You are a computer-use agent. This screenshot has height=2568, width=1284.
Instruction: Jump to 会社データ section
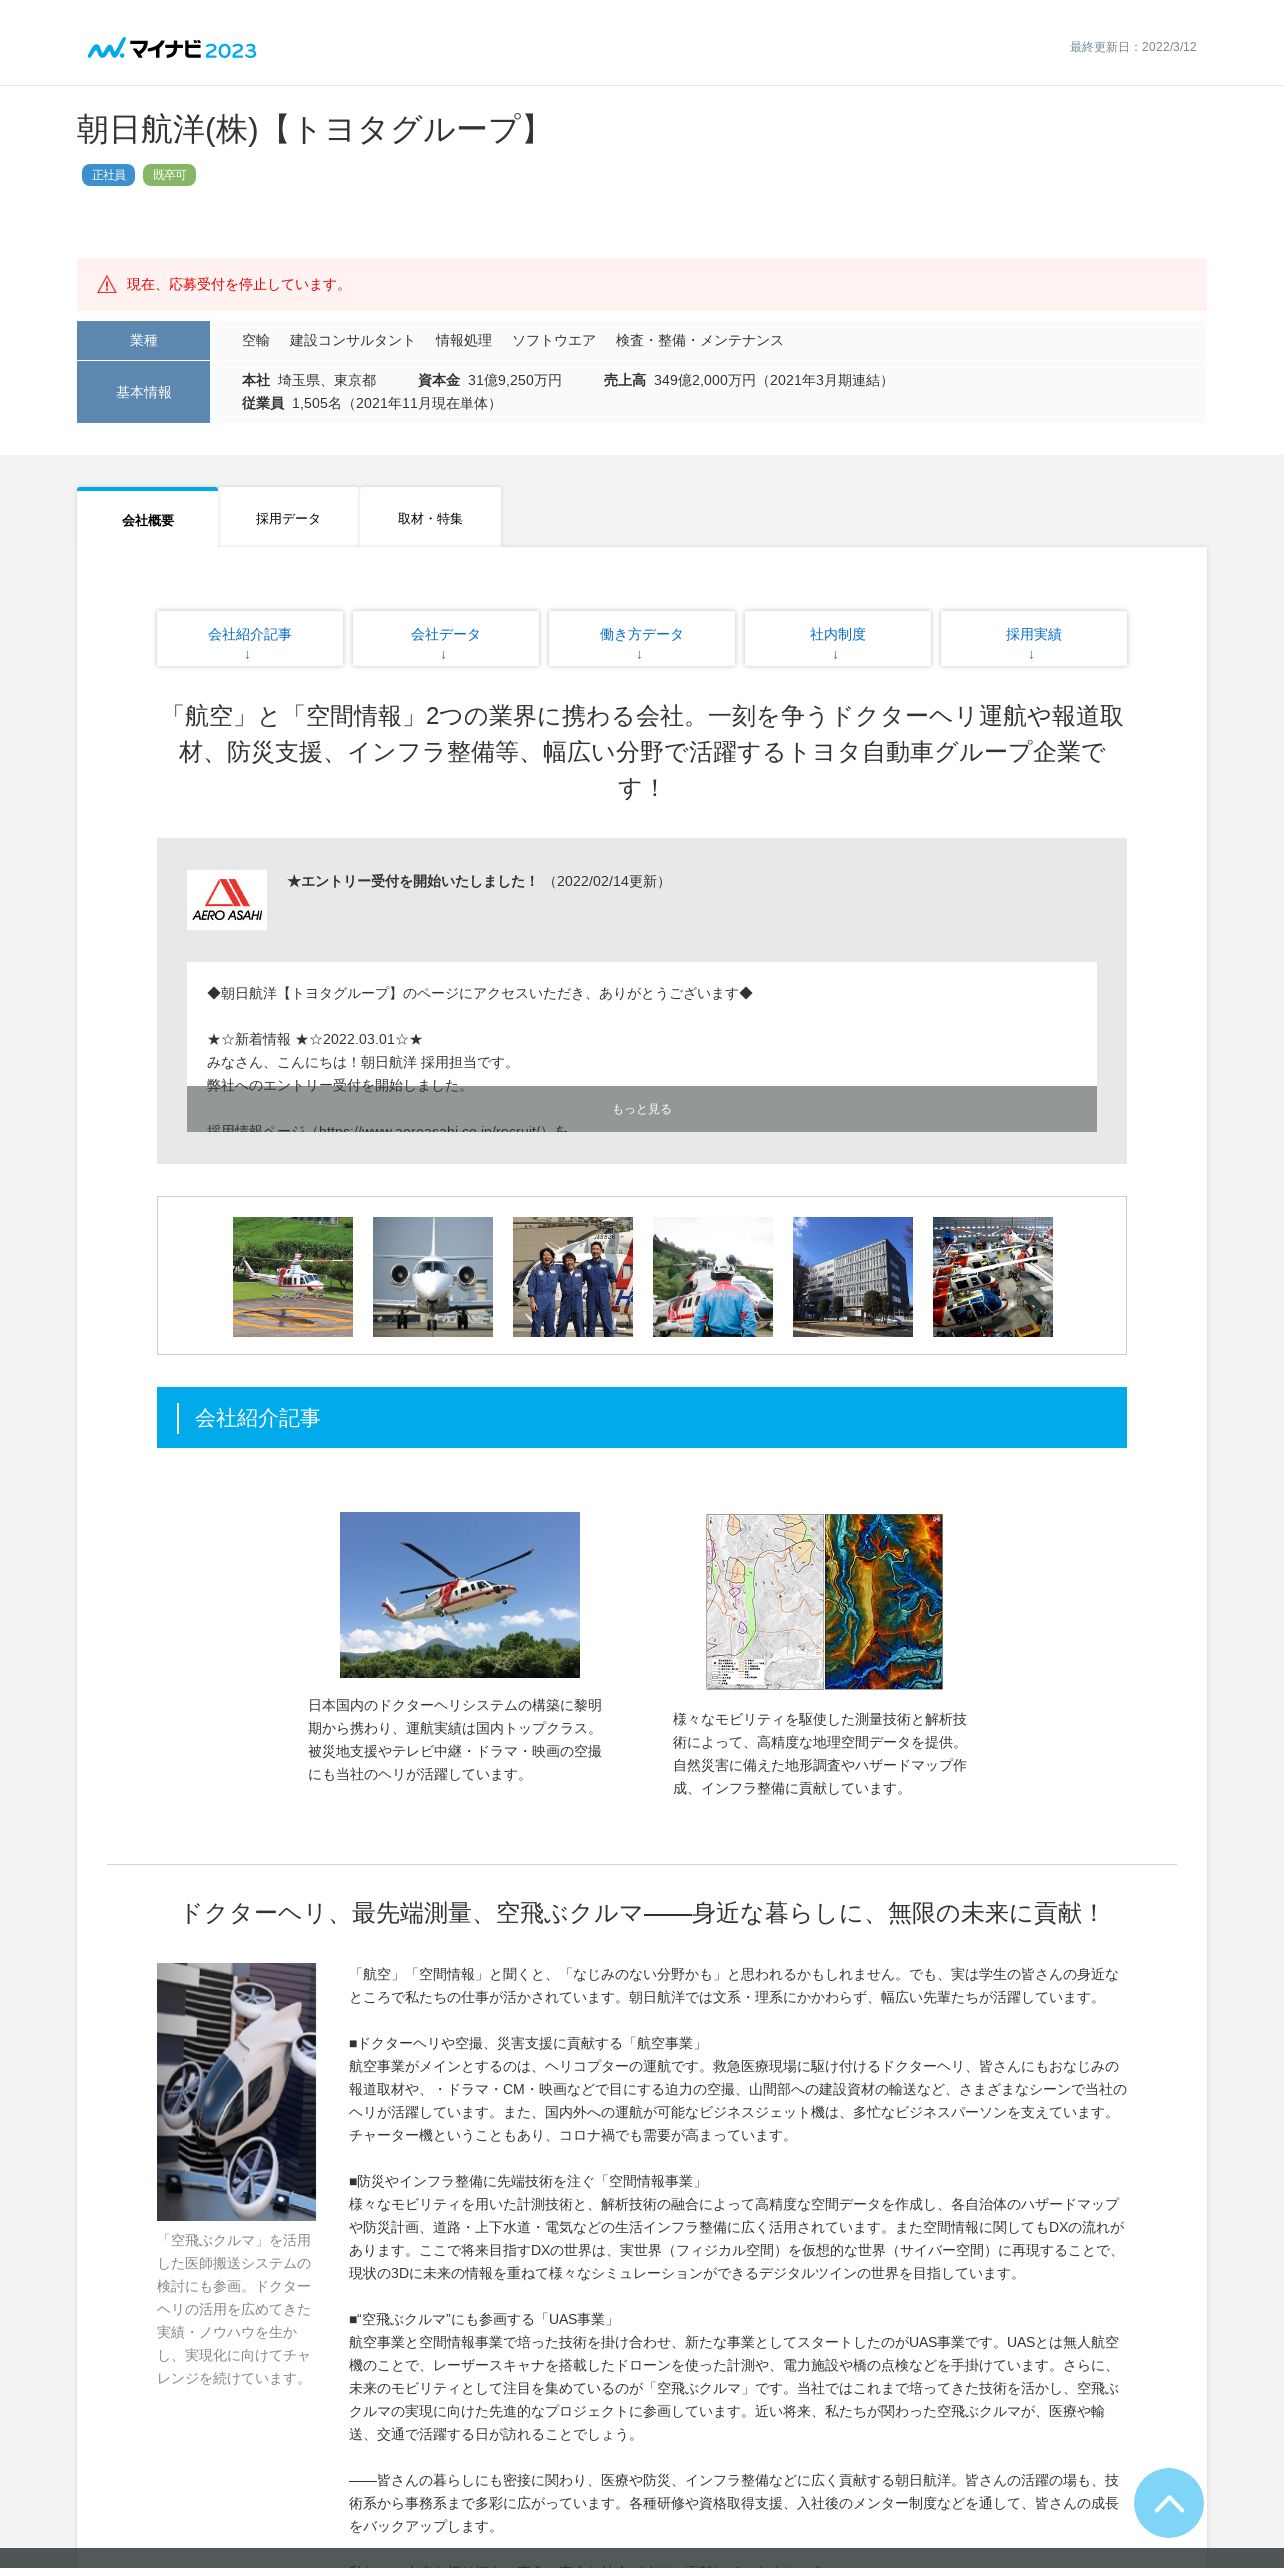point(446,638)
